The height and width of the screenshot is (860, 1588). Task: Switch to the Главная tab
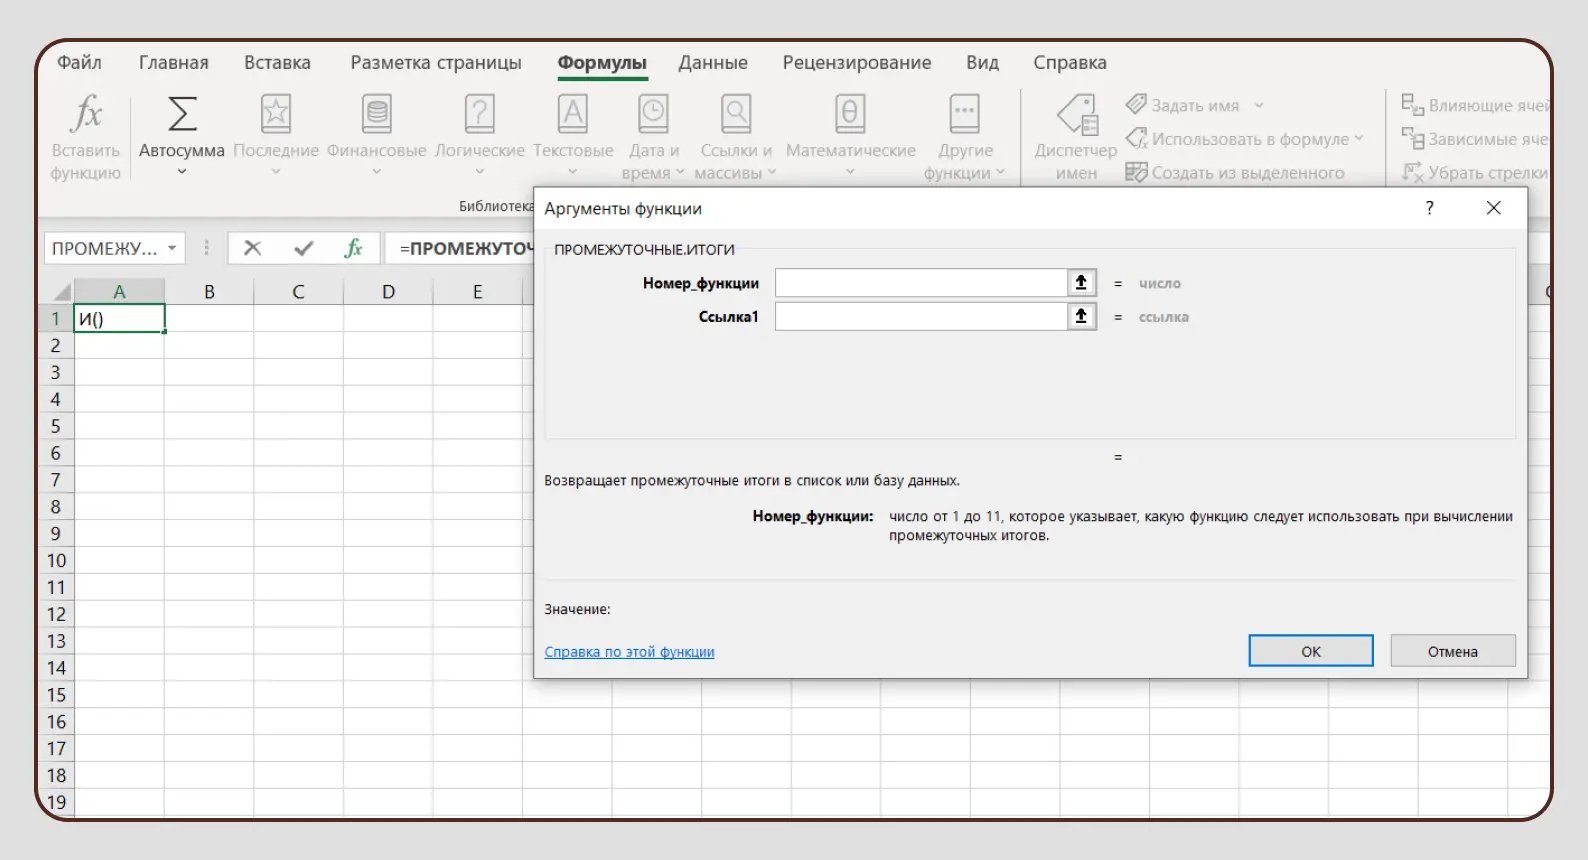point(174,62)
